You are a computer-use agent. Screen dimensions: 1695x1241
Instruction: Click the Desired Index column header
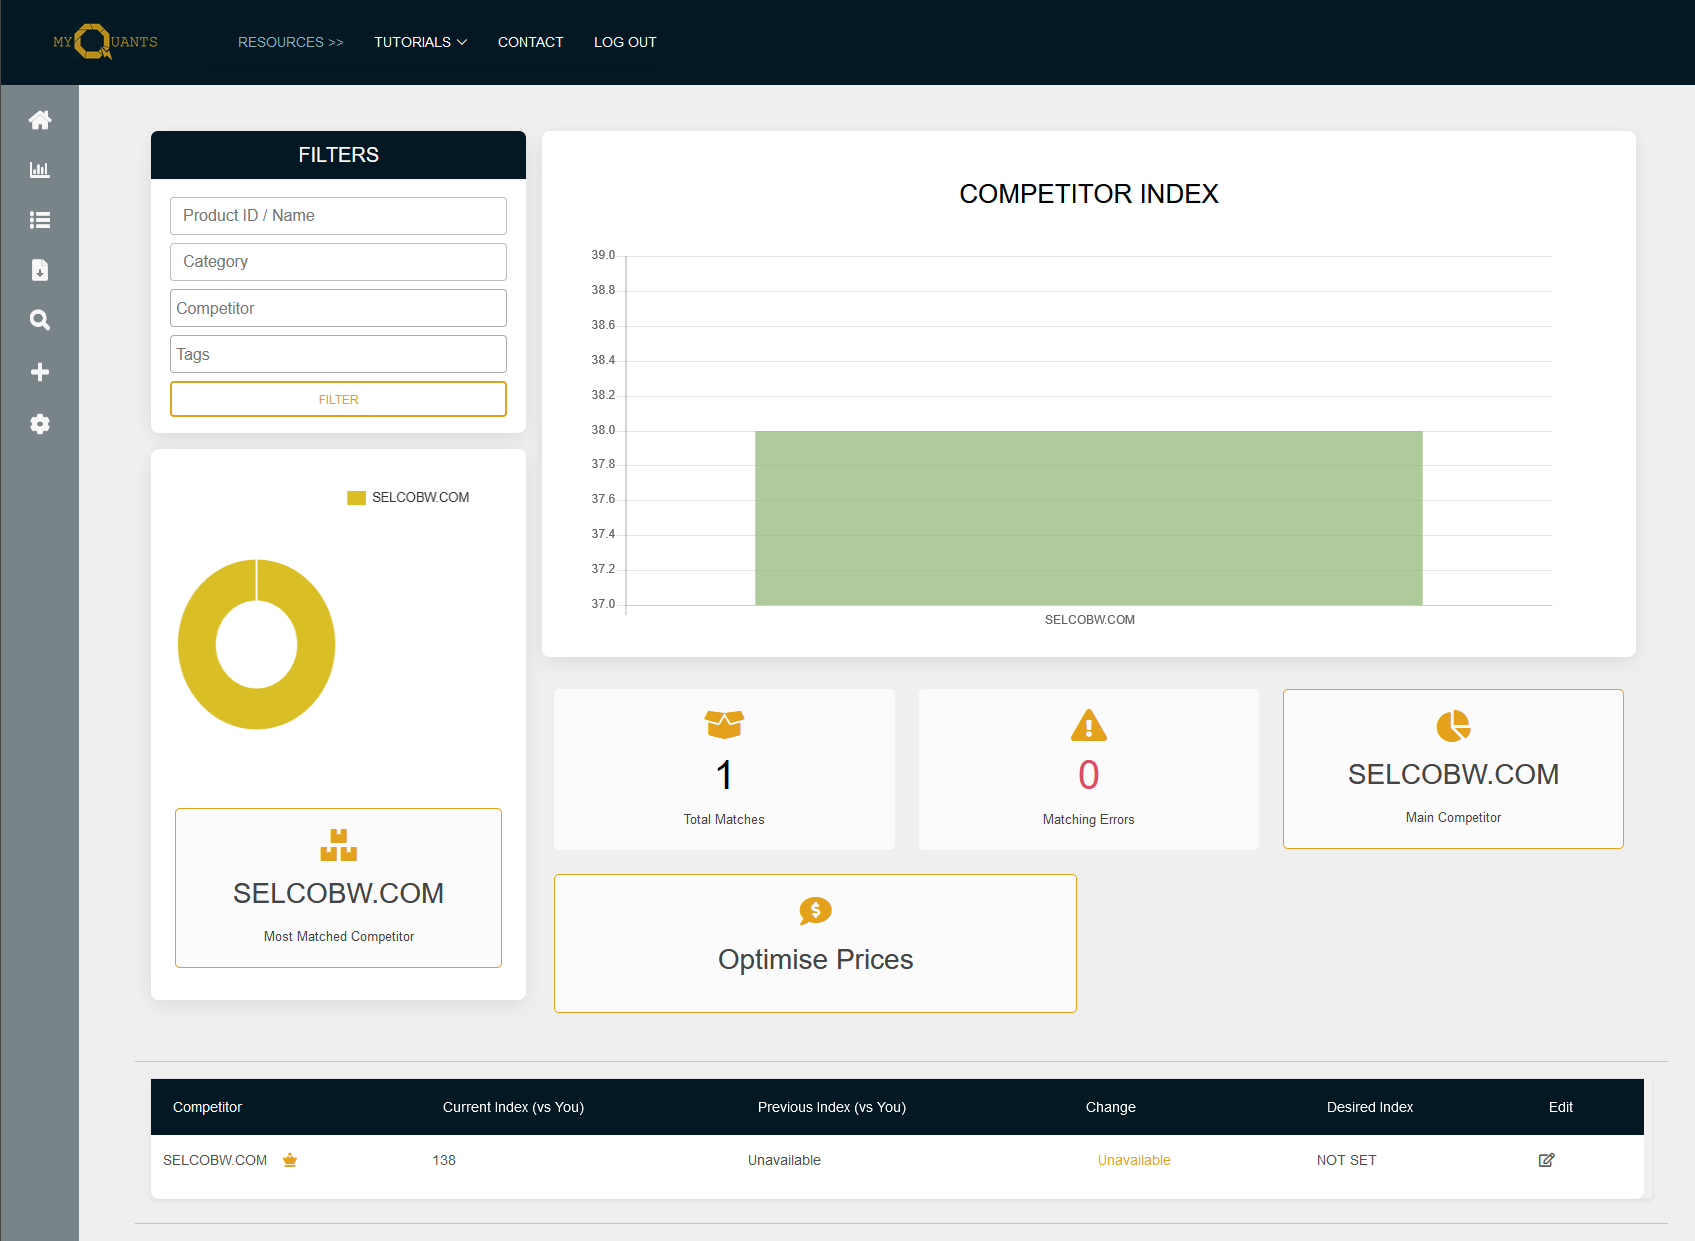[1370, 1107]
